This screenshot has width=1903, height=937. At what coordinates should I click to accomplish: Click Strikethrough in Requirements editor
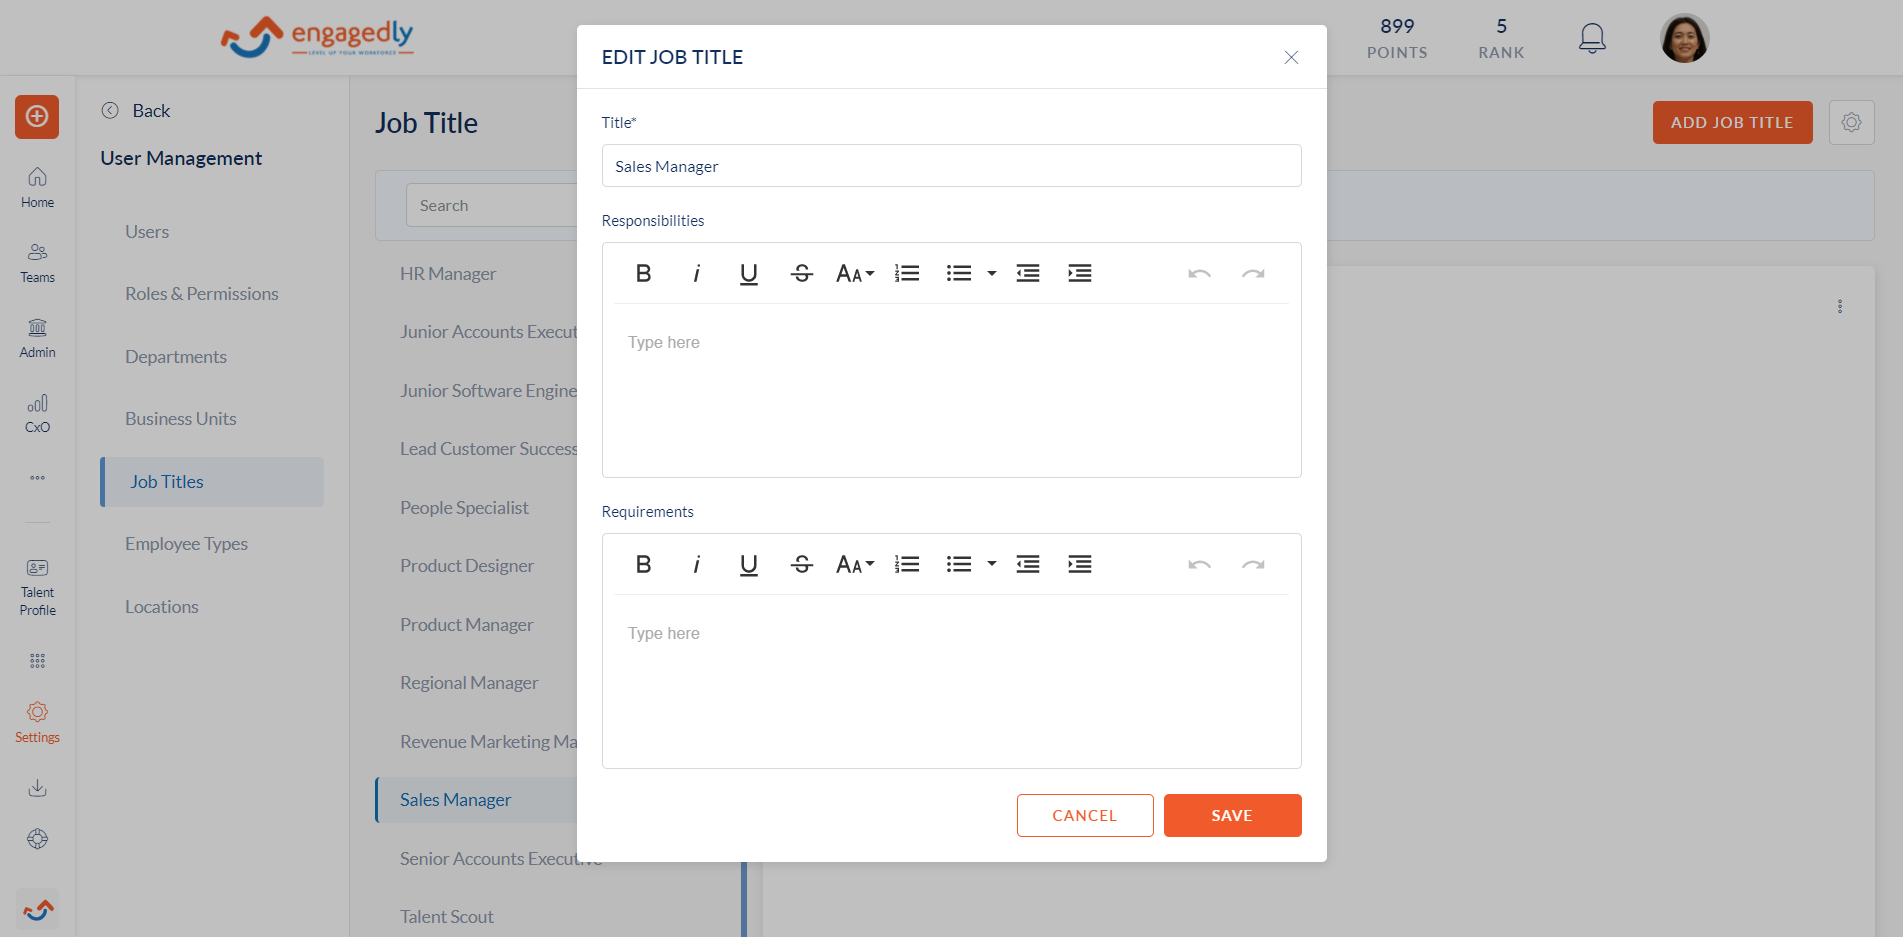801,564
